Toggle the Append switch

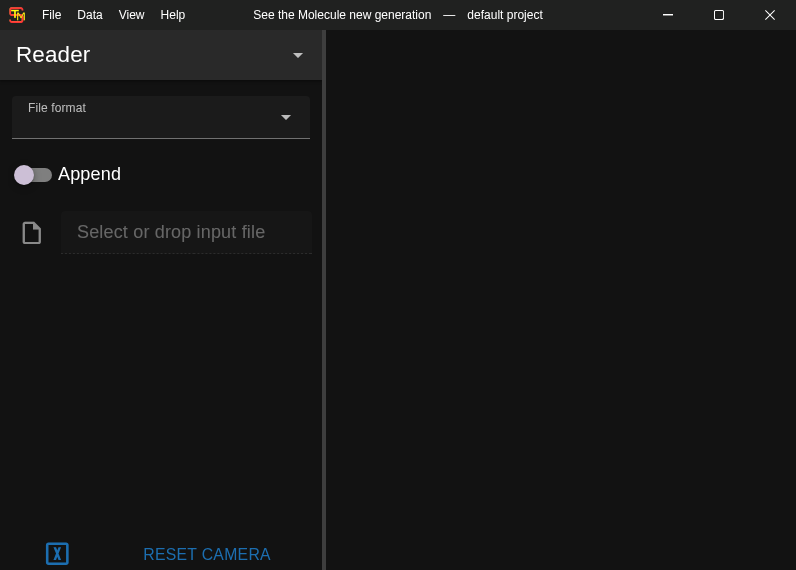pos(32,175)
